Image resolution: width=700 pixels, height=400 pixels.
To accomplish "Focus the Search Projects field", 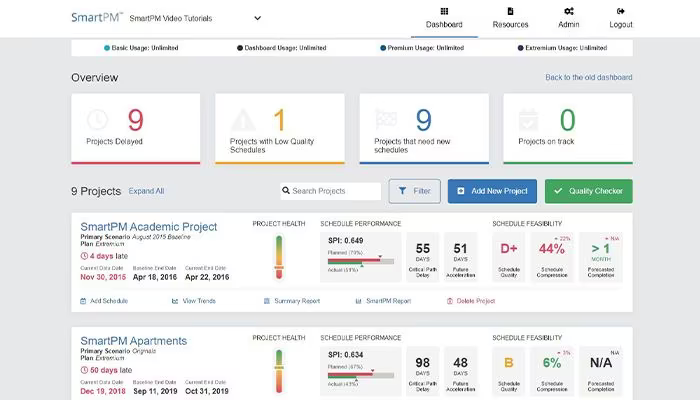I will pos(331,191).
